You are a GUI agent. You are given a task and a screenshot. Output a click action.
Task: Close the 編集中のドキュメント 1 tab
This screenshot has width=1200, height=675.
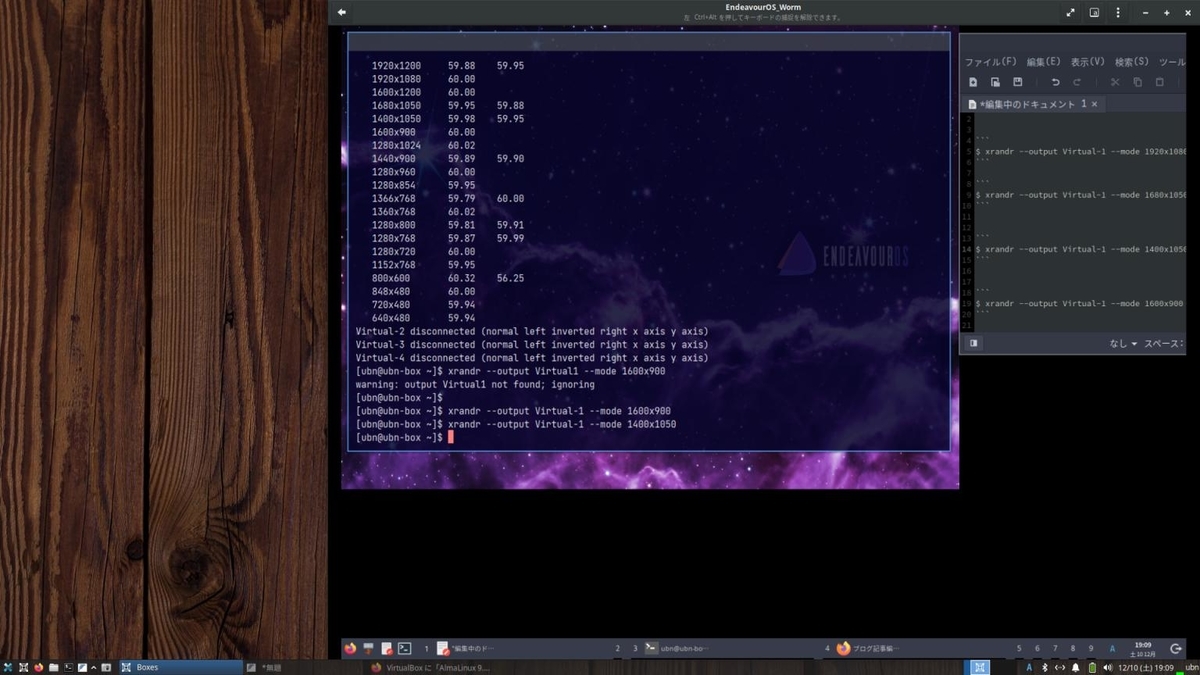[x=1094, y=104]
